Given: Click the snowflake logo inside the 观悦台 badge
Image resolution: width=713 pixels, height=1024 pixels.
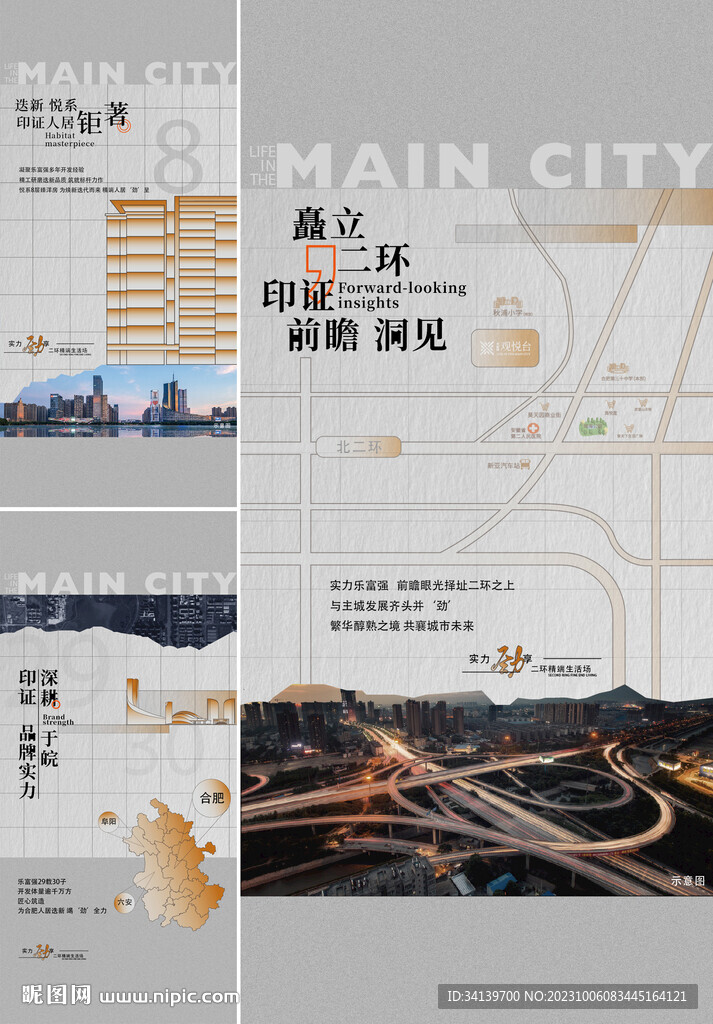Looking at the screenshot, I should click(x=487, y=347).
